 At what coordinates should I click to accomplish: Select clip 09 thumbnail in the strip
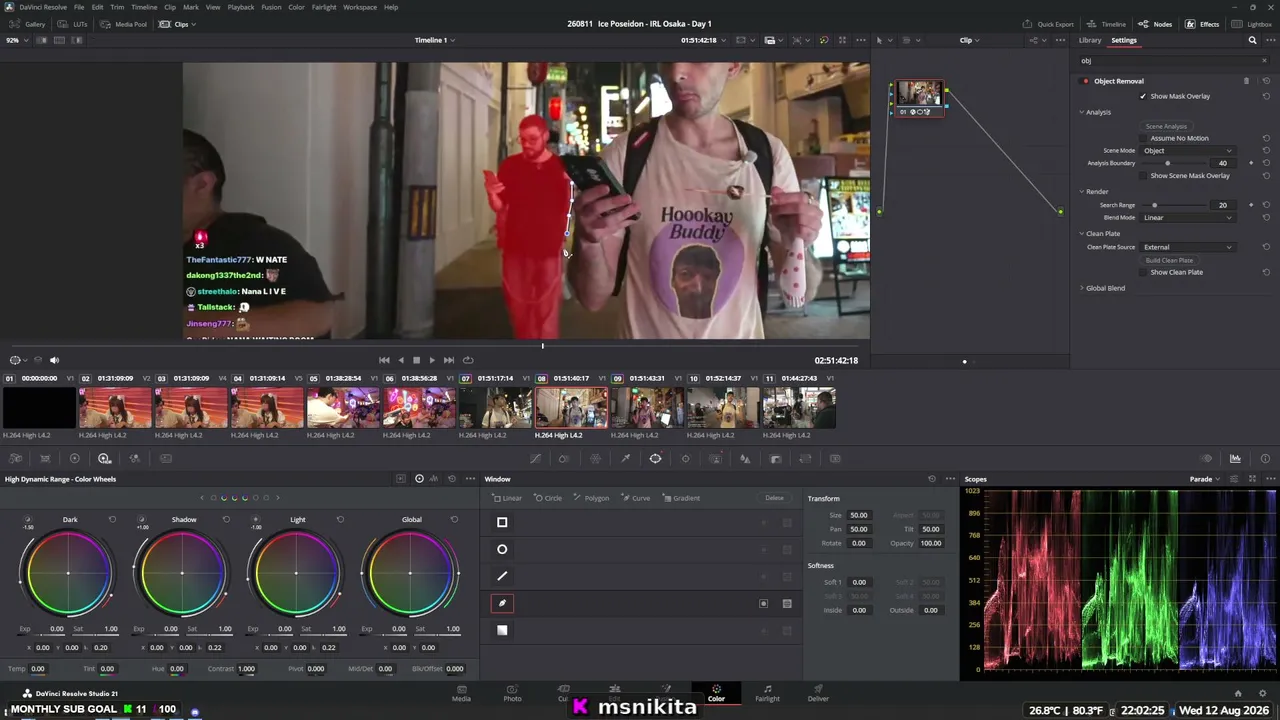click(x=647, y=408)
